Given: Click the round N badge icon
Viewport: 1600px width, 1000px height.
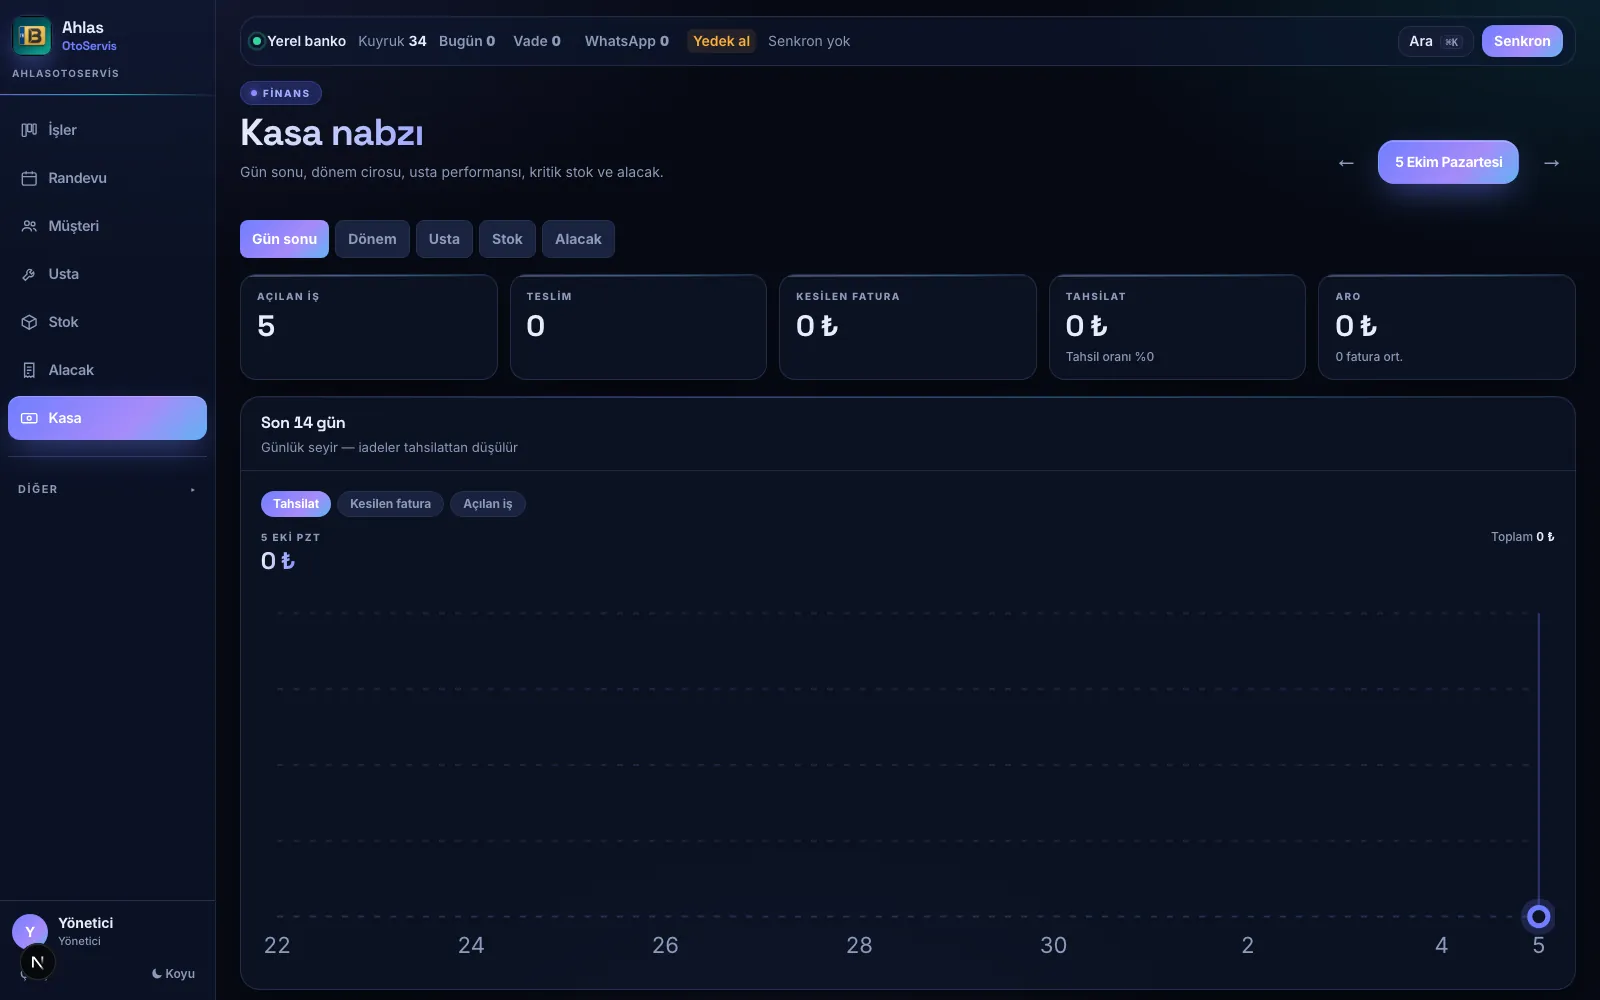Looking at the screenshot, I should point(37,963).
